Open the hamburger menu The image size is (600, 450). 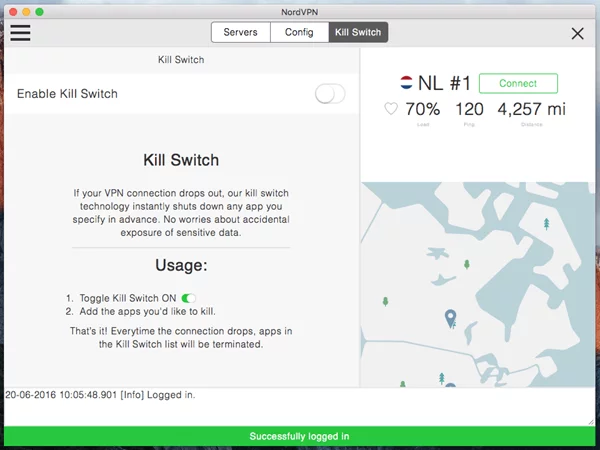(x=20, y=33)
